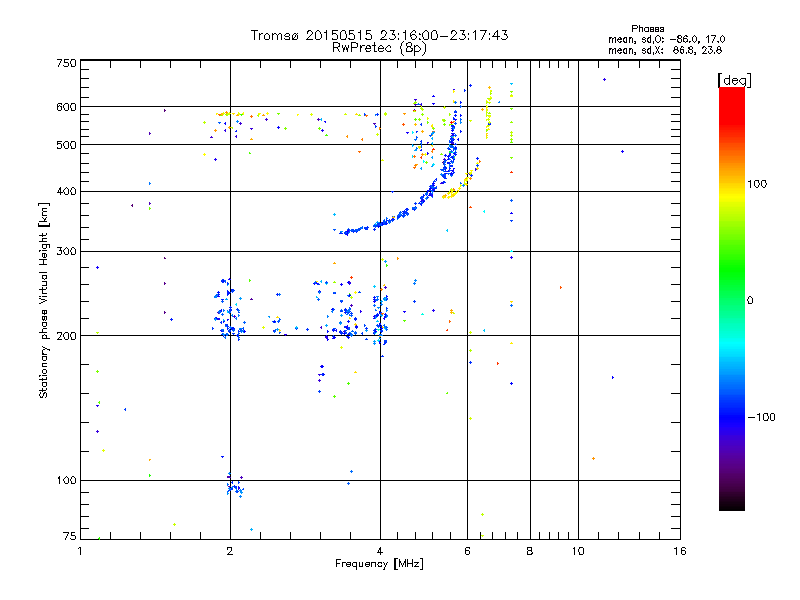Click the y-axis tick label '300'
Viewport: 800px width, 600px height.
tap(66, 251)
